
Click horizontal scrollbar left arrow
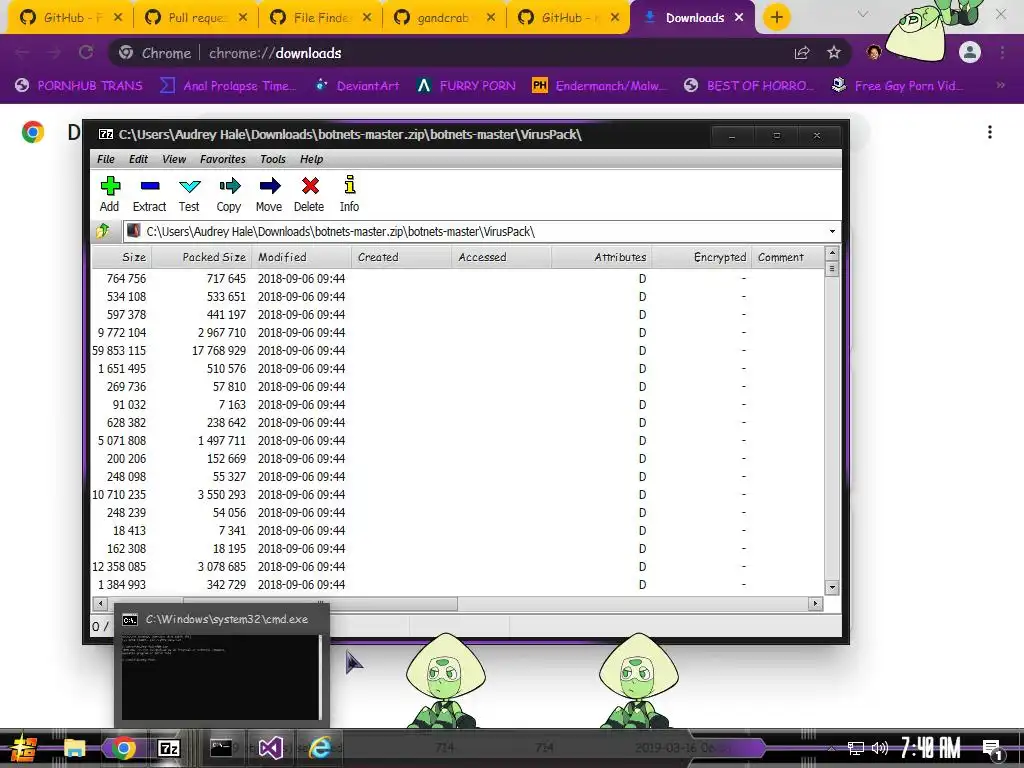click(x=101, y=603)
